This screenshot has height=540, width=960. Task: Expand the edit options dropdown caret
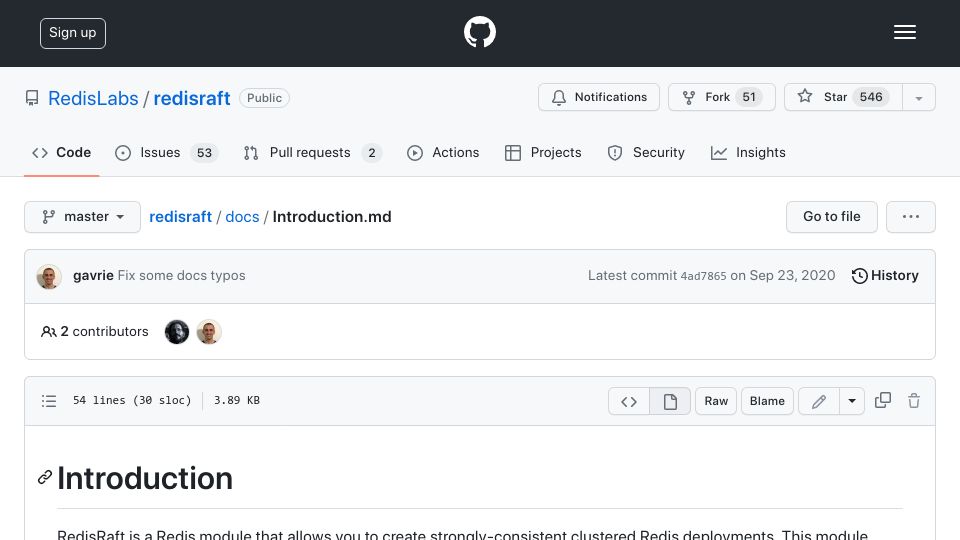tap(852, 401)
